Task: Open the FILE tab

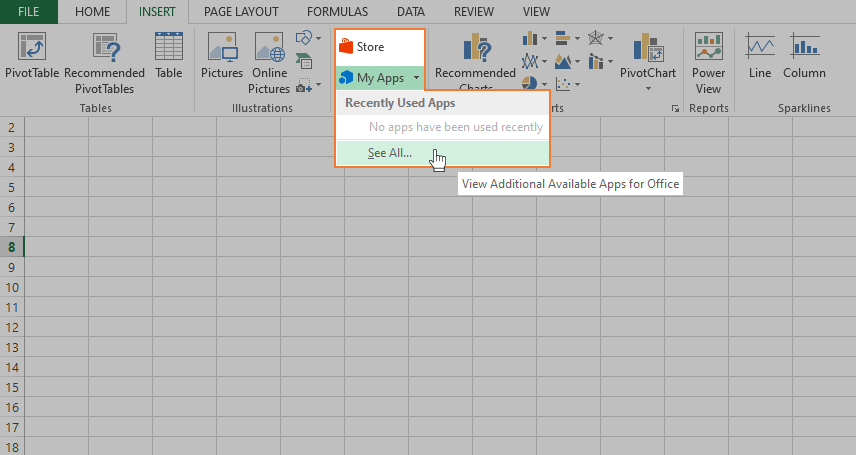Action: pyautogui.click(x=28, y=11)
